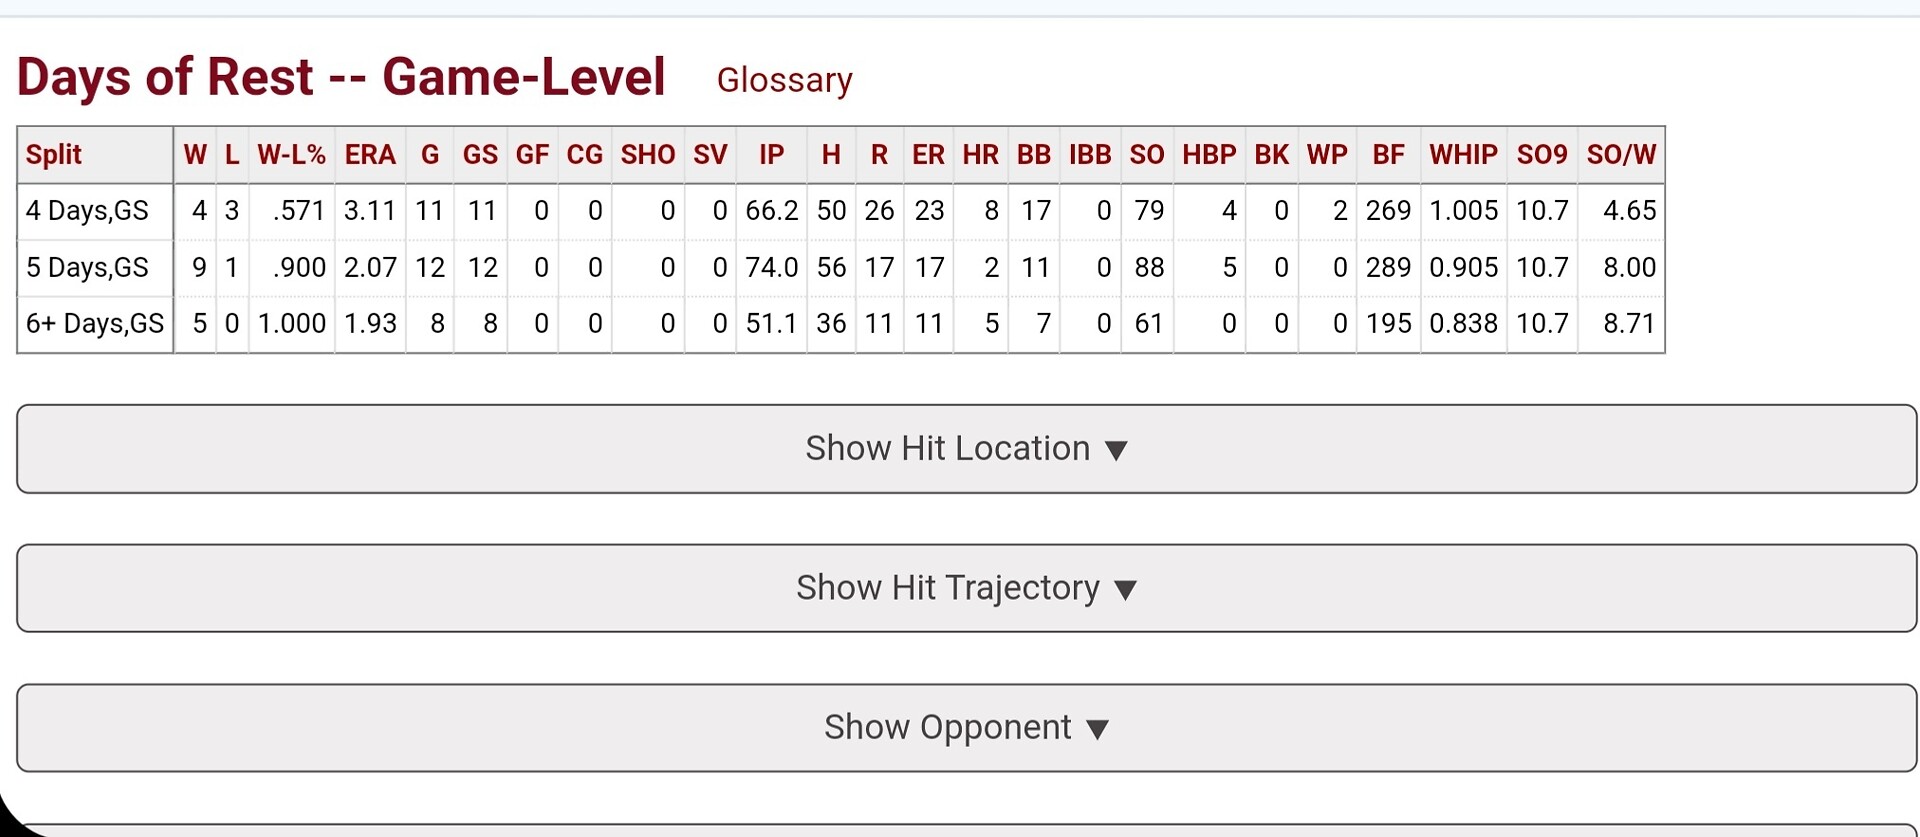Select the 6+ Days,GS row label
This screenshot has height=837, width=1920.
(x=95, y=324)
